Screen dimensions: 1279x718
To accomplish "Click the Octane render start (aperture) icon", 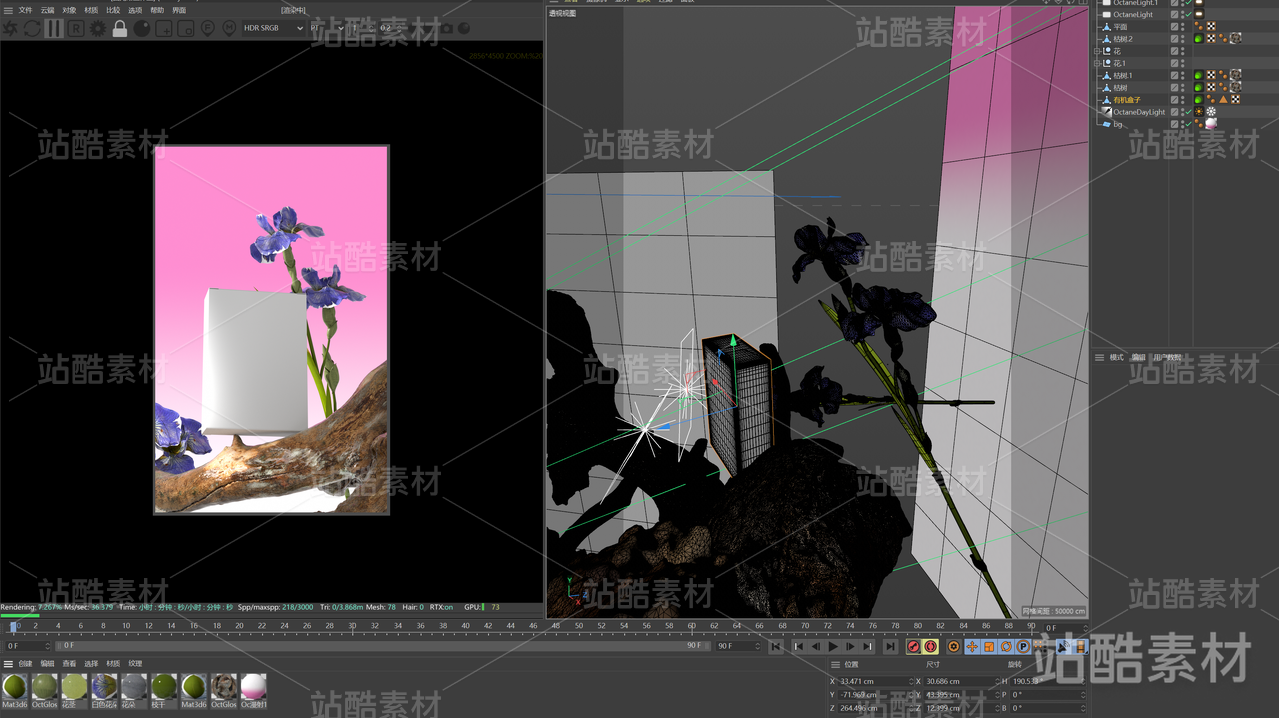I will click(10, 29).
